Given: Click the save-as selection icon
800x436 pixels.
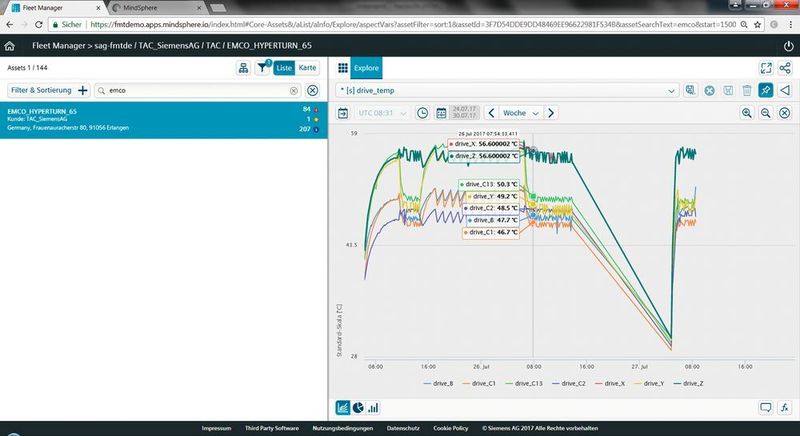Looking at the screenshot, I should point(690,90).
